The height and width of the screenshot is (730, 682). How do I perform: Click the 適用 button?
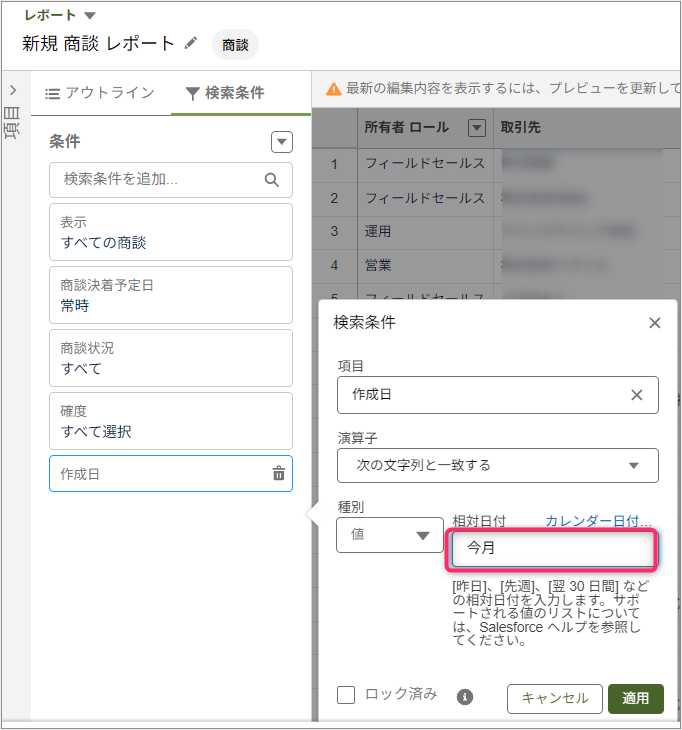(x=635, y=698)
